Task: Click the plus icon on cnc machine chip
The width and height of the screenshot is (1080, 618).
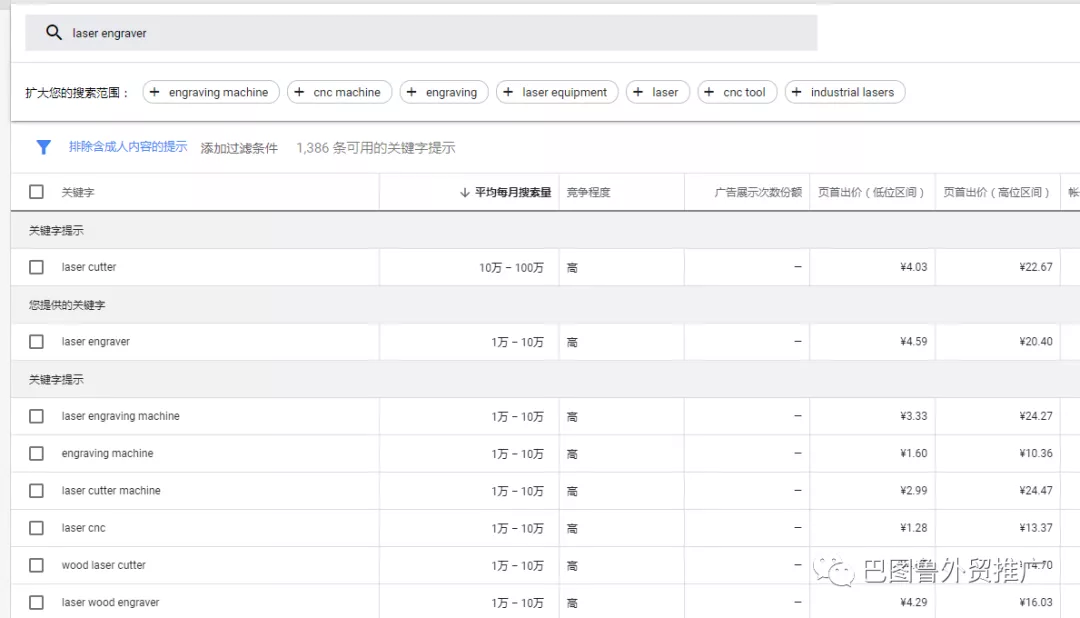Action: coord(297,91)
